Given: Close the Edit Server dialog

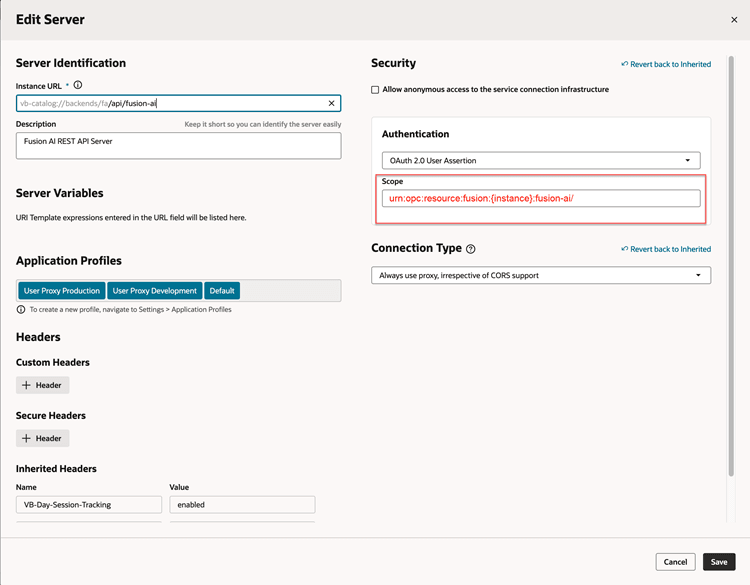Looking at the screenshot, I should click(734, 20).
